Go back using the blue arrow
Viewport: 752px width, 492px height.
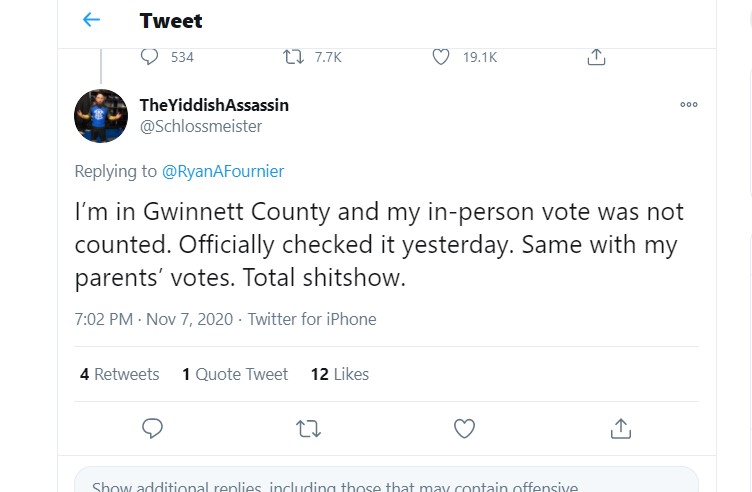tap(91, 20)
